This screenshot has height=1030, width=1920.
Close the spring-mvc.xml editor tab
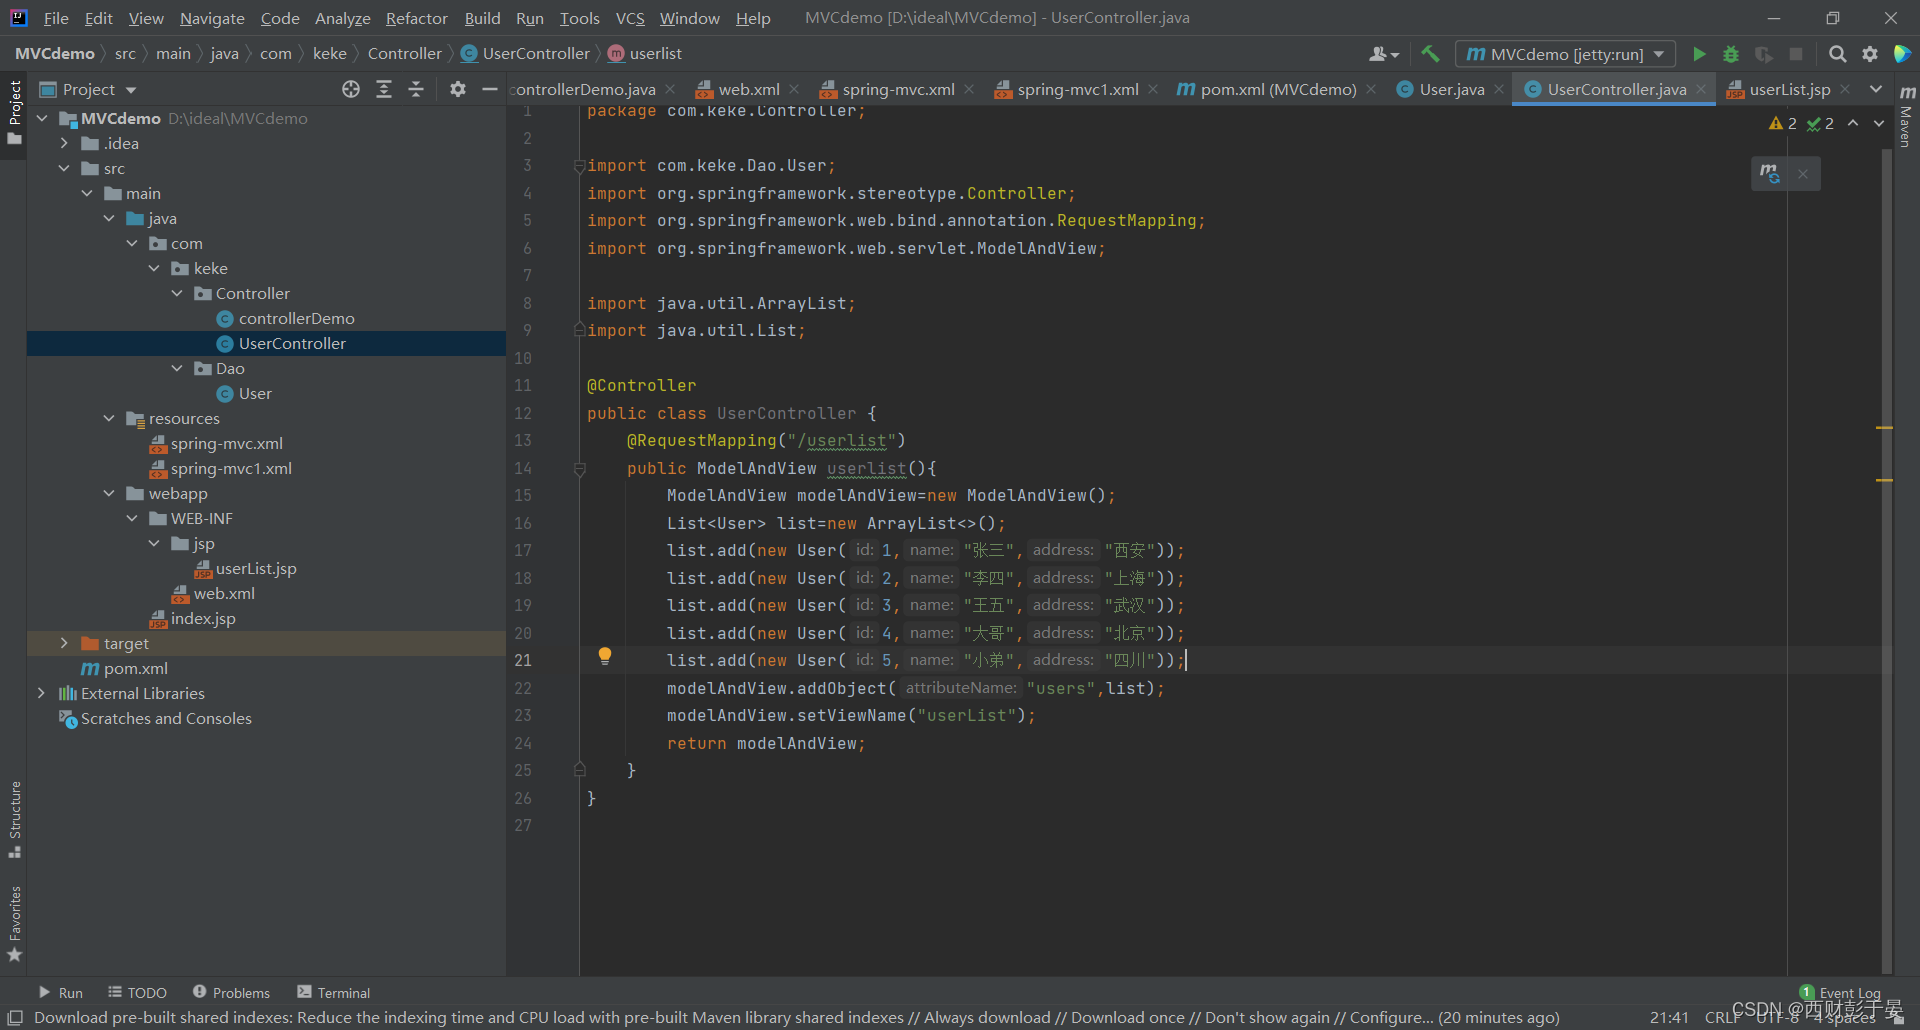tap(969, 89)
